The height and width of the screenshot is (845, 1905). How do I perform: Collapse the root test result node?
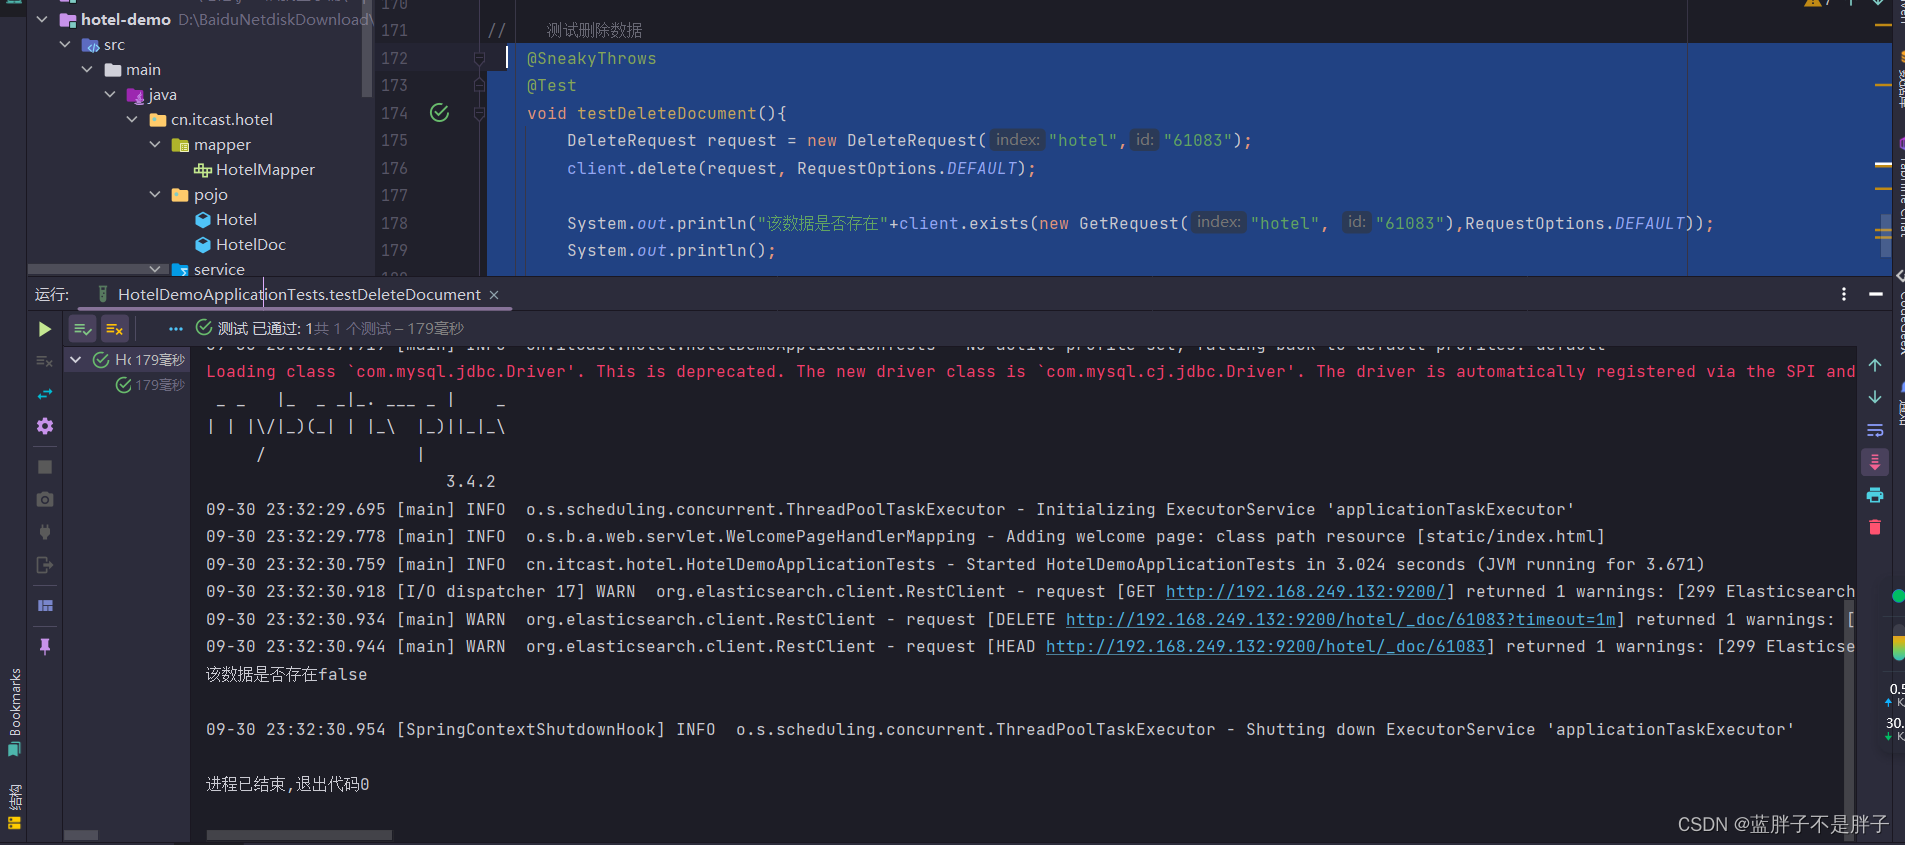[76, 360]
